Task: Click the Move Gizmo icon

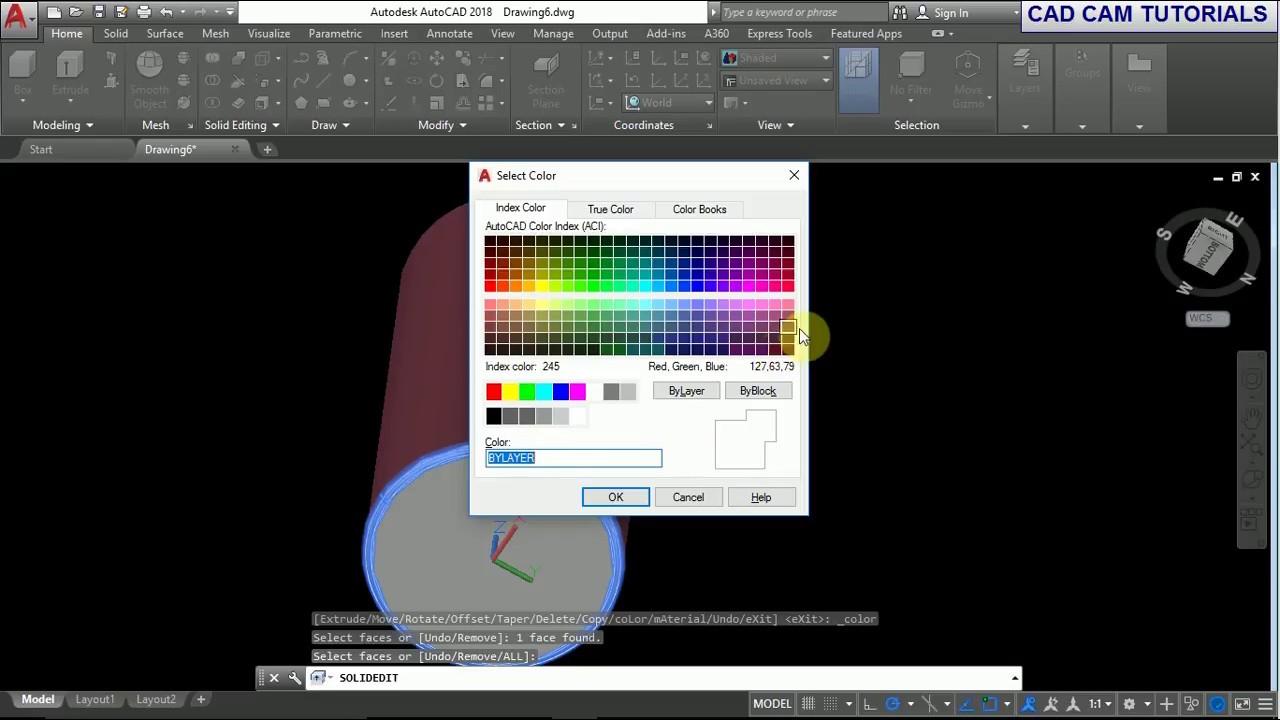Action: pos(967,80)
